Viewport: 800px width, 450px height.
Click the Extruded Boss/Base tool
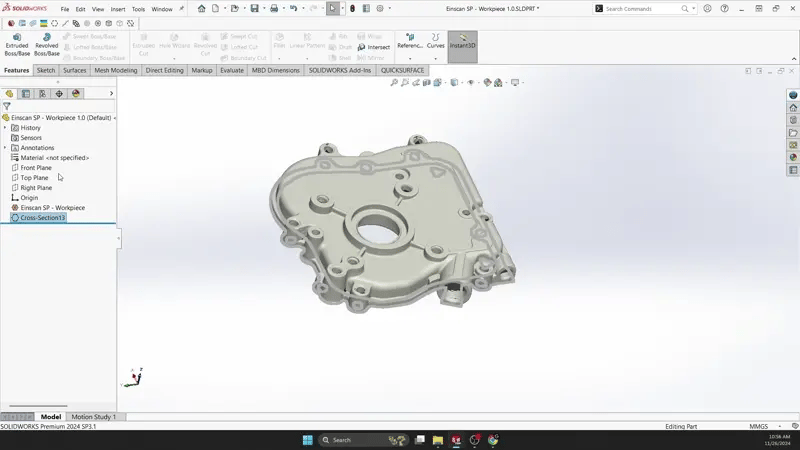click(x=17, y=44)
